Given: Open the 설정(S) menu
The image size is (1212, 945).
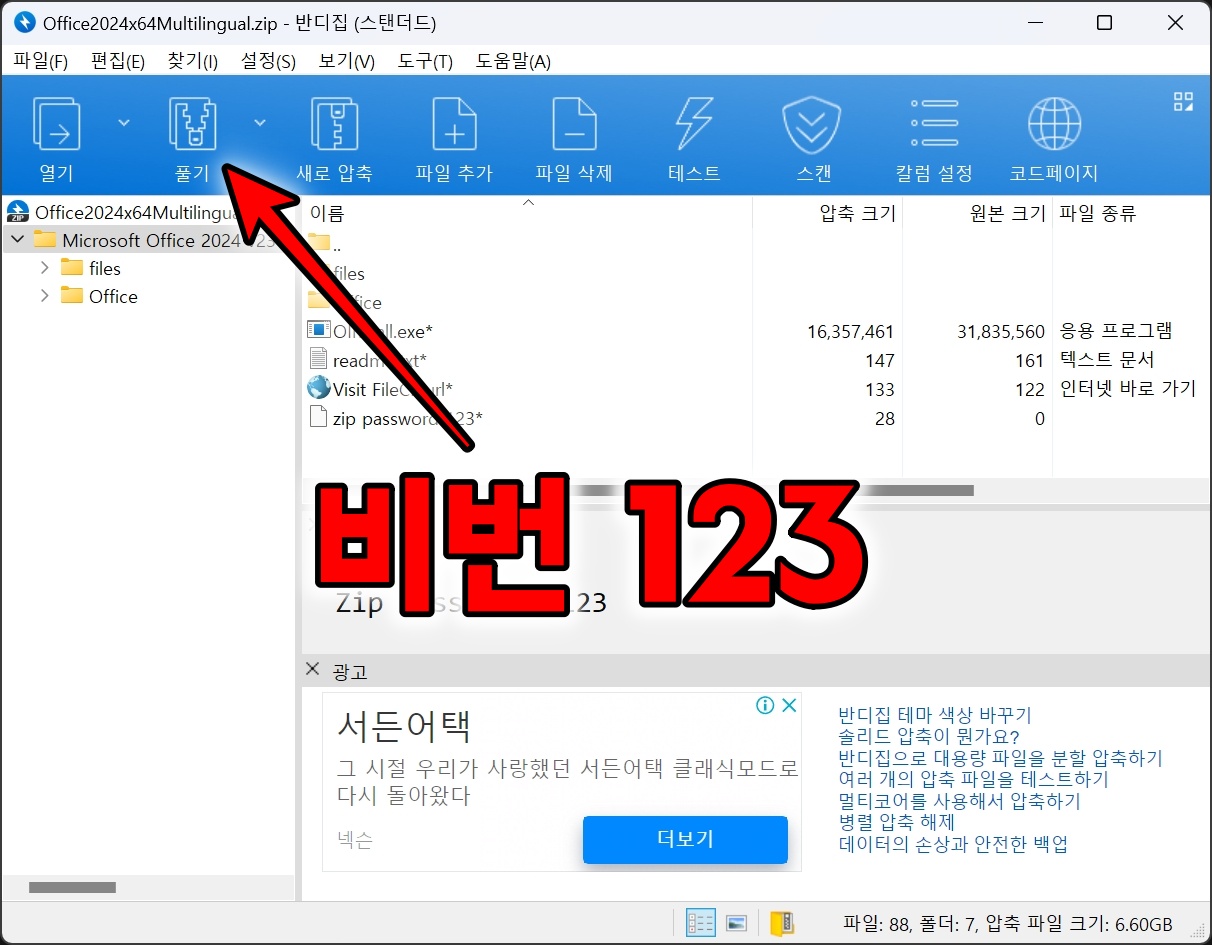Looking at the screenshot, I should (268, 61).
